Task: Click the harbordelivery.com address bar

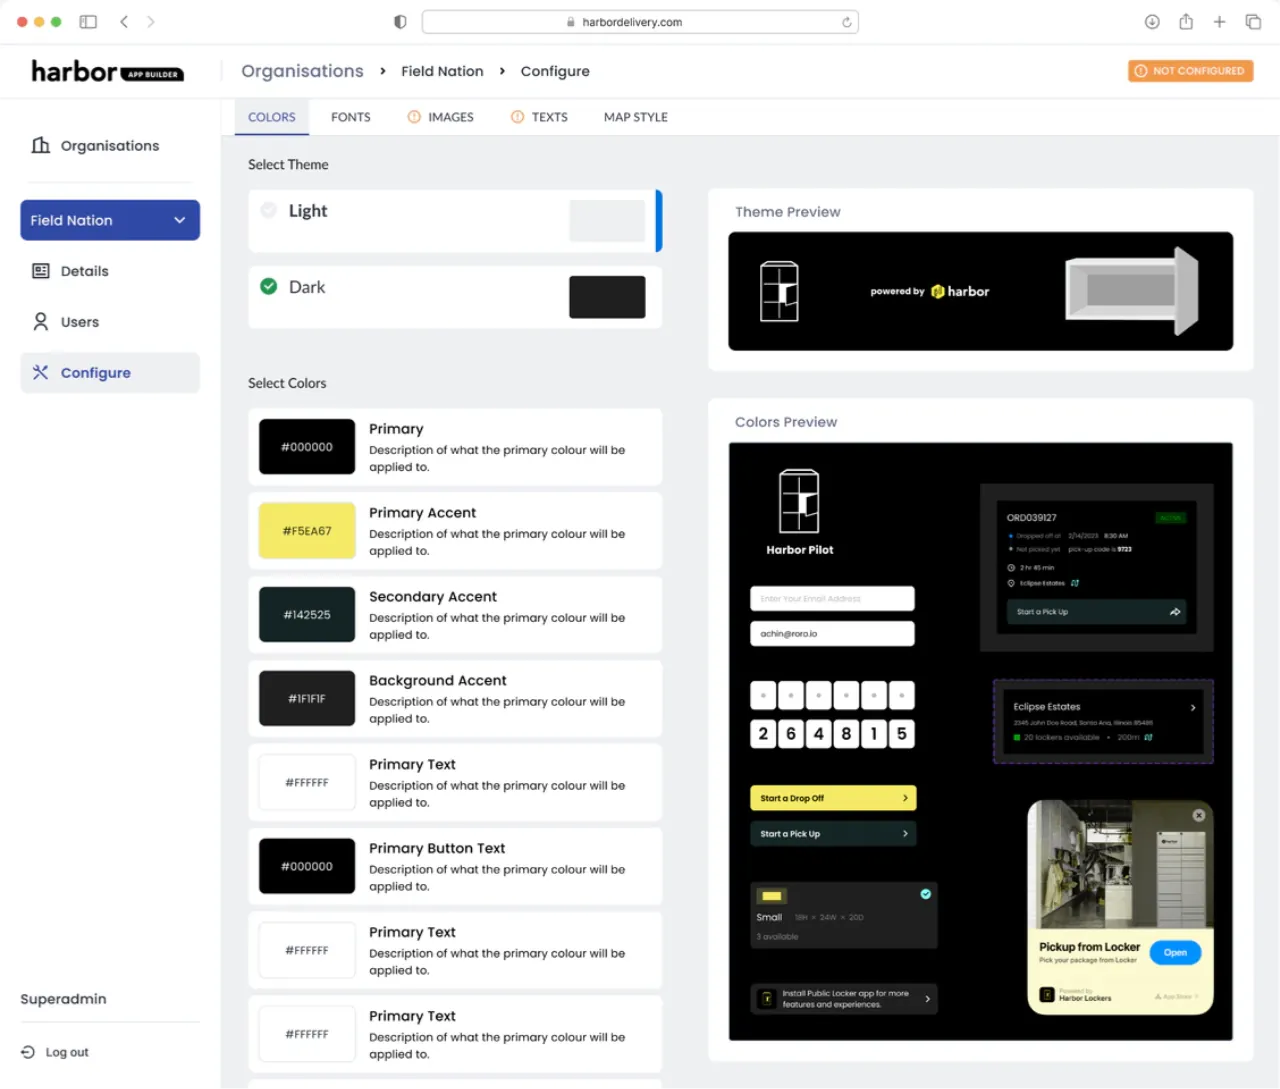Action: pyautogui.click(x=640, y=22)
